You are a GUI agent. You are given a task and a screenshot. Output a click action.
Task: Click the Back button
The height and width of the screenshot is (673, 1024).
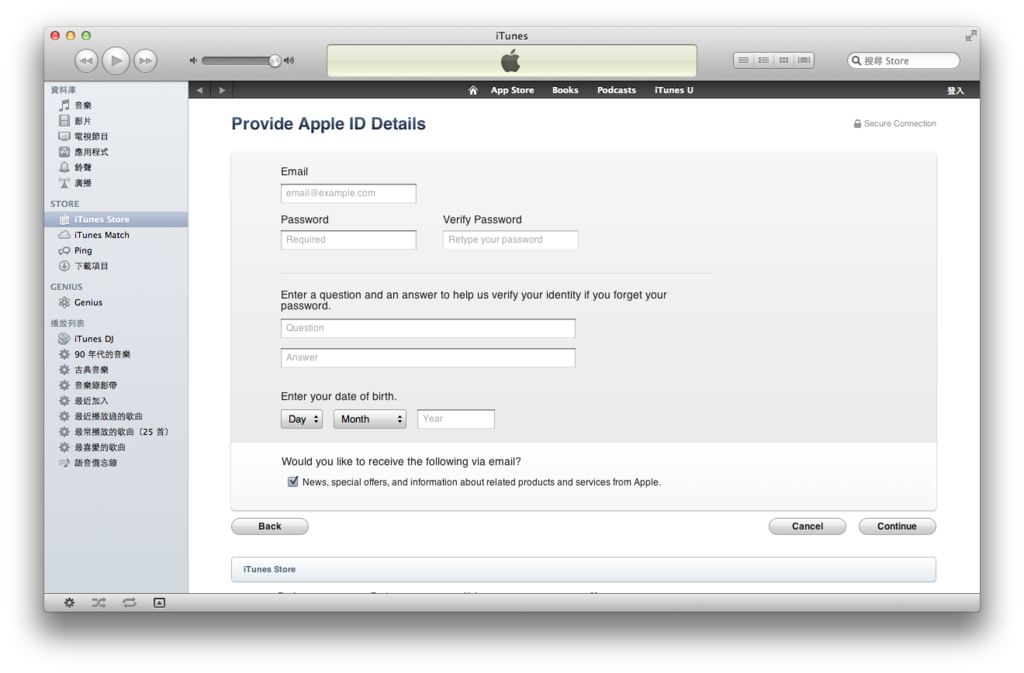pyautogui.click(x=270, y=526)
